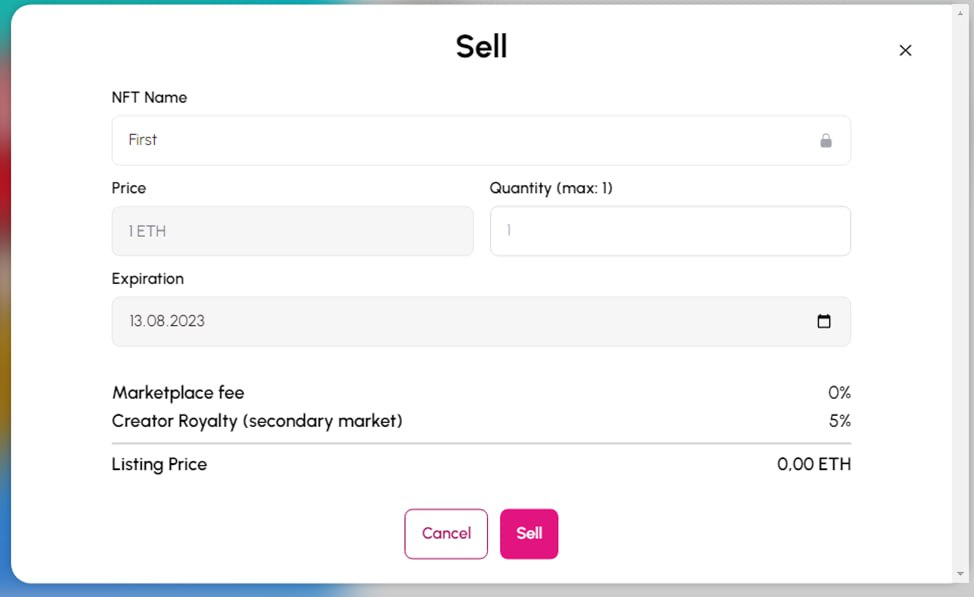Open the calendar picker icon for Expiration

[x=824, y=321]
